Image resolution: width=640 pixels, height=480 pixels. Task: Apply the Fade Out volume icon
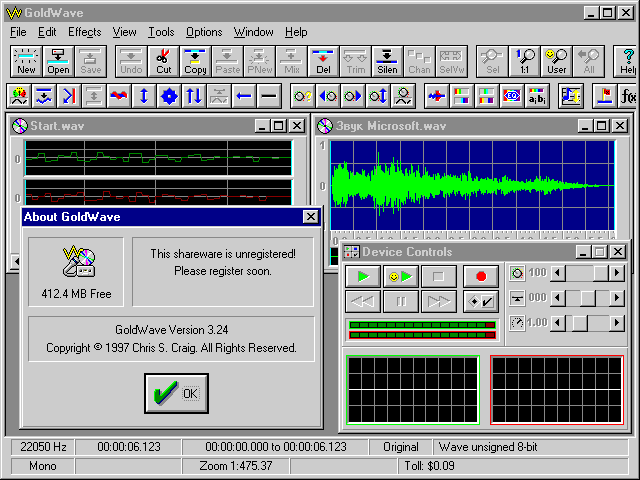353,96
